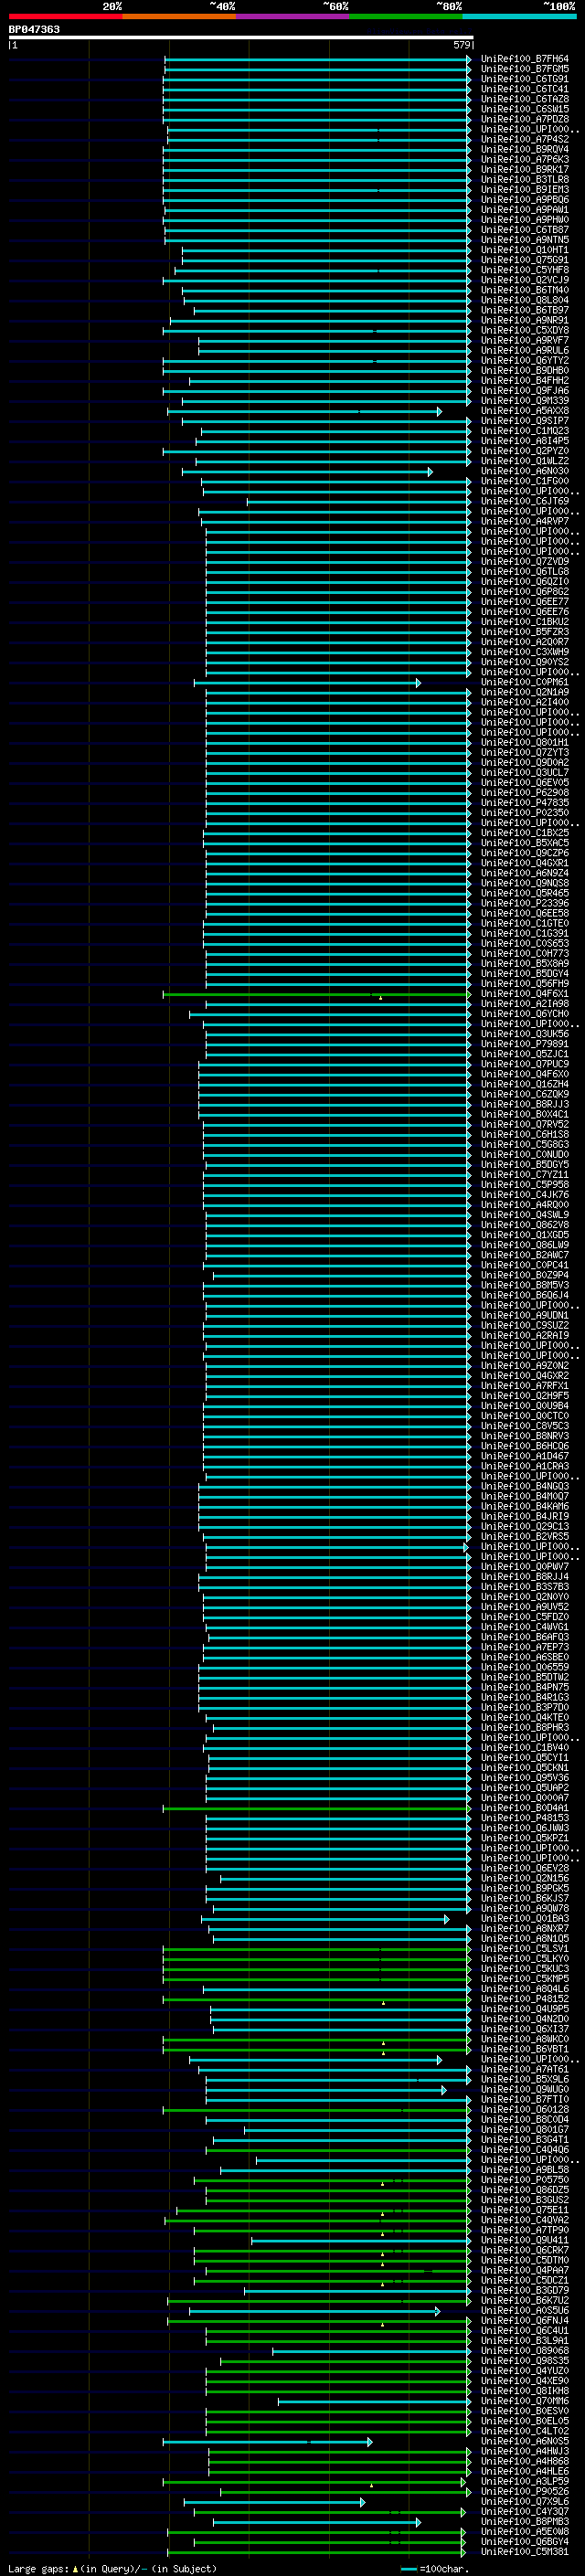Open hit UniRef100_B7FGM5
This screenshot has height=2576, width=585.
pos(525,69)
